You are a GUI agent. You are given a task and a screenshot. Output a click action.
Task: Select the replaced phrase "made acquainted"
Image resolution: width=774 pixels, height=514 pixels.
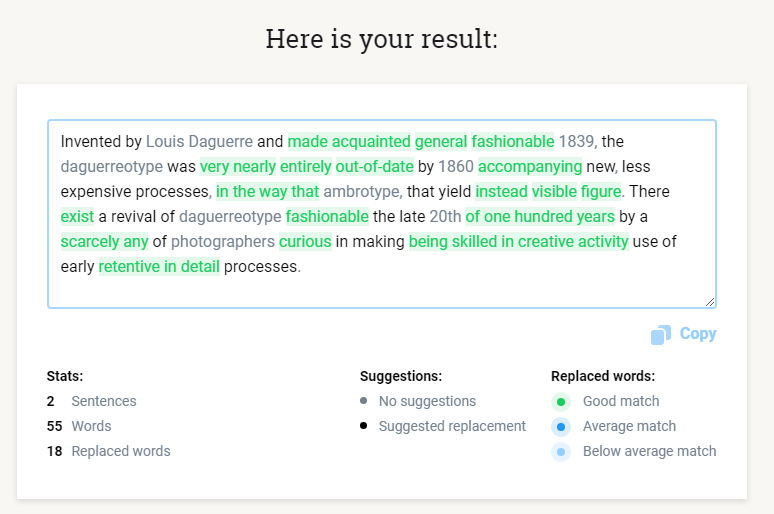click(349, 141)
